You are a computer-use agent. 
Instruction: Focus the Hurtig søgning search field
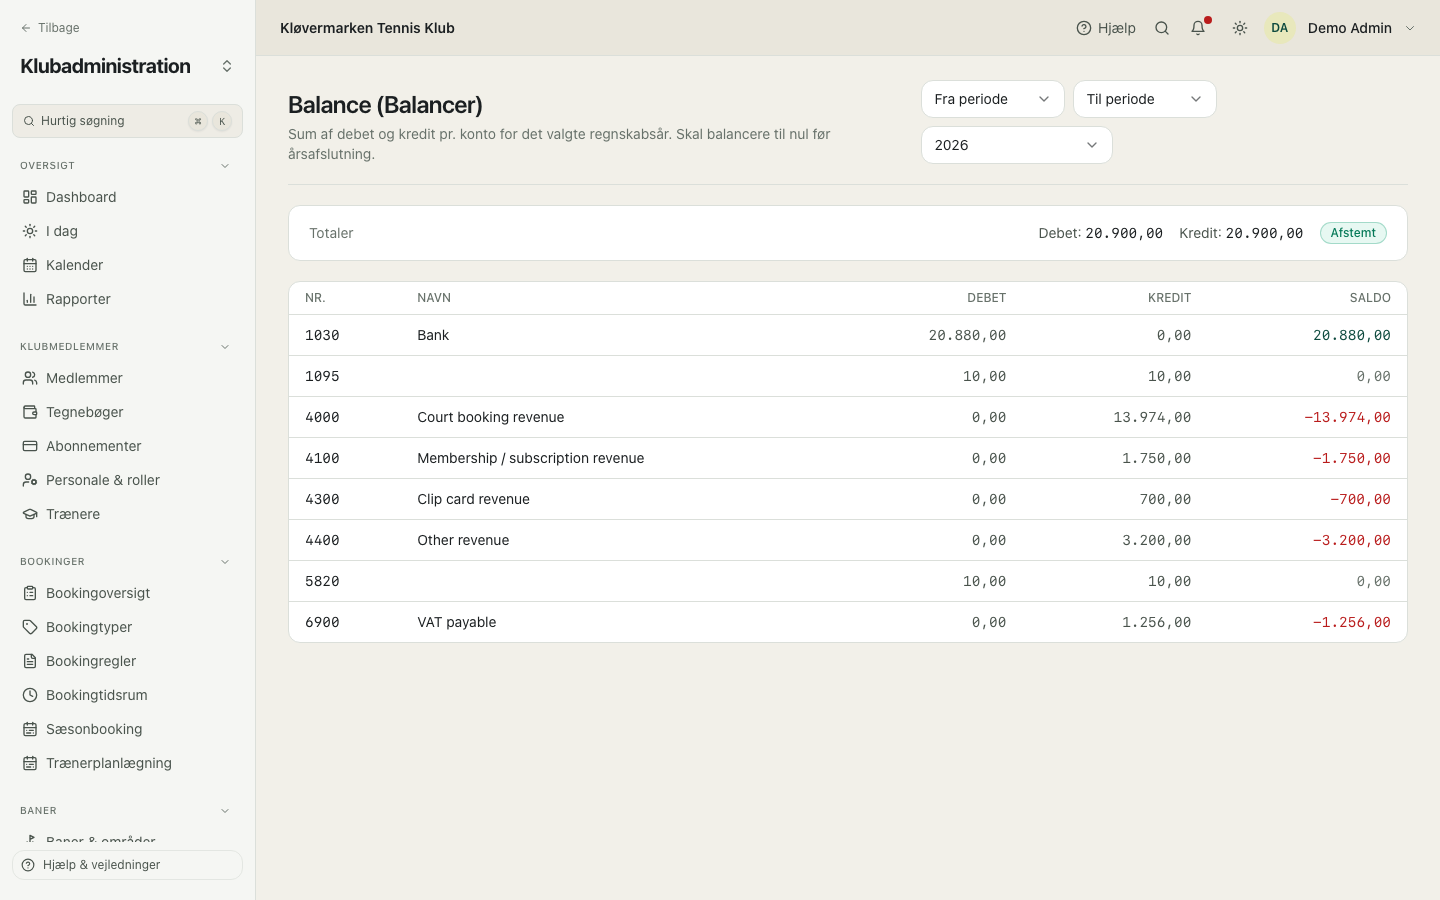tap(127, 121)
